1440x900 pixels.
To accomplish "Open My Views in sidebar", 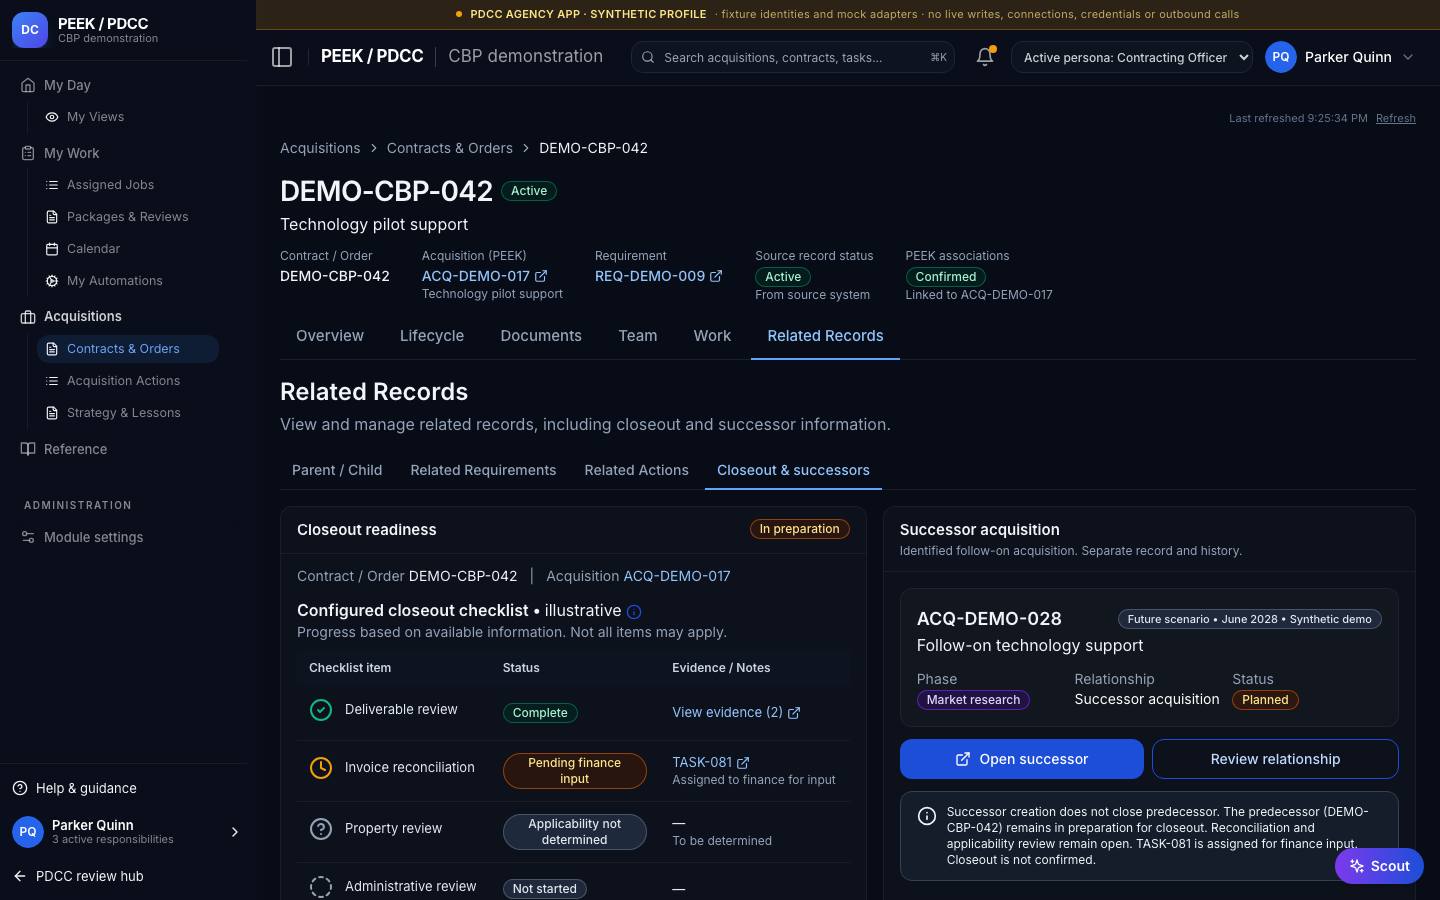I will (95, 117).
